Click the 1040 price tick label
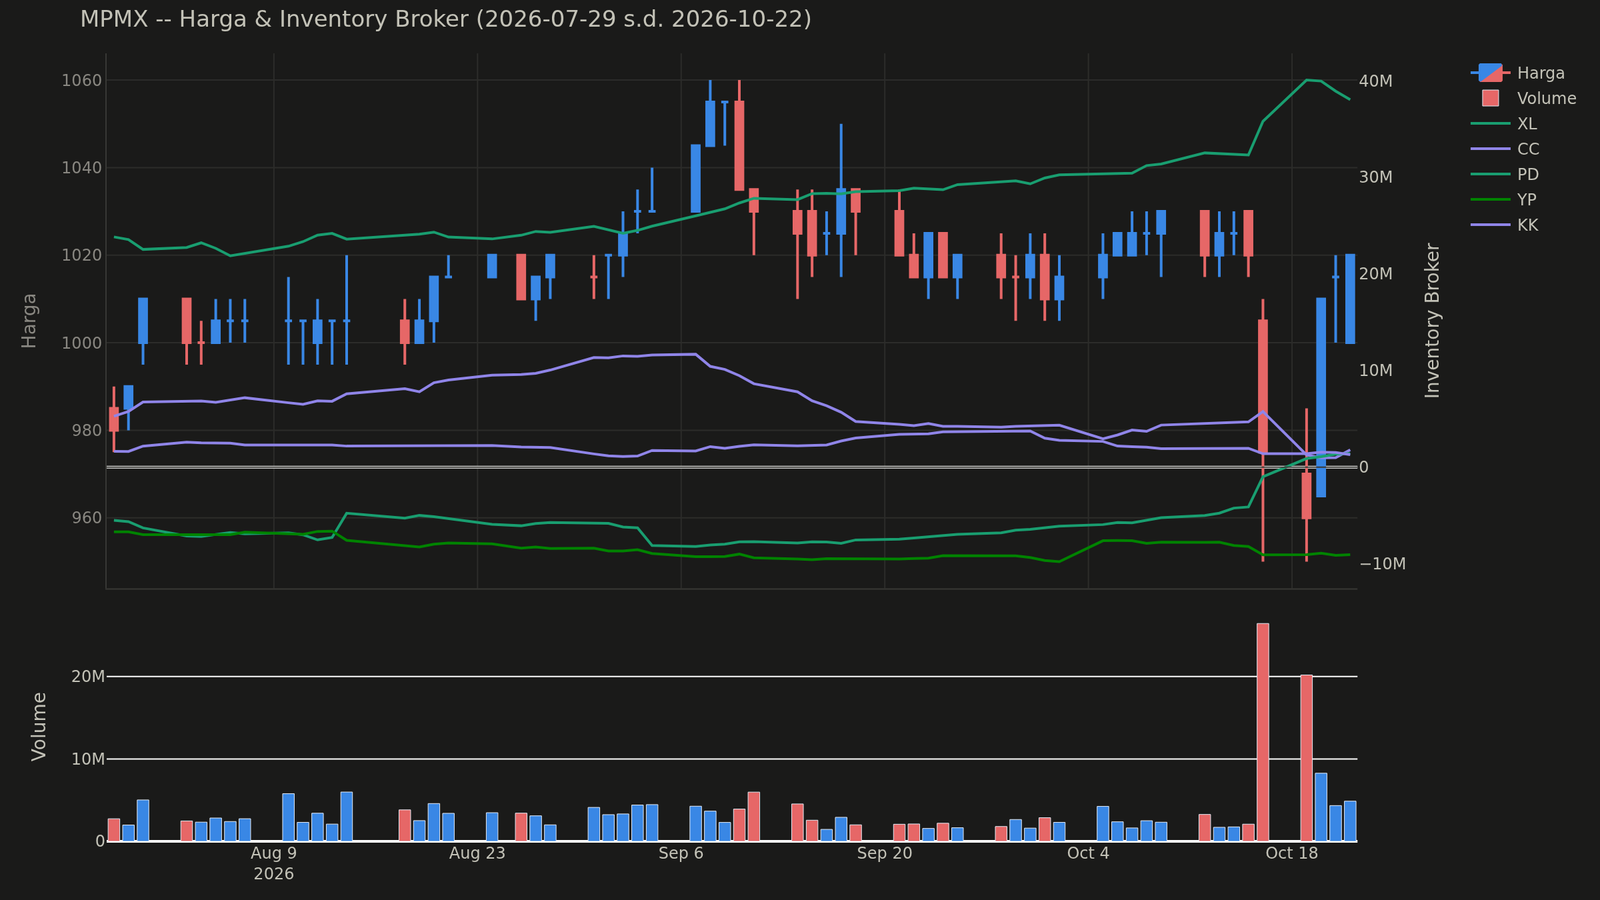Viewport: 1600px width, 900px height. [x=82, y=168]
